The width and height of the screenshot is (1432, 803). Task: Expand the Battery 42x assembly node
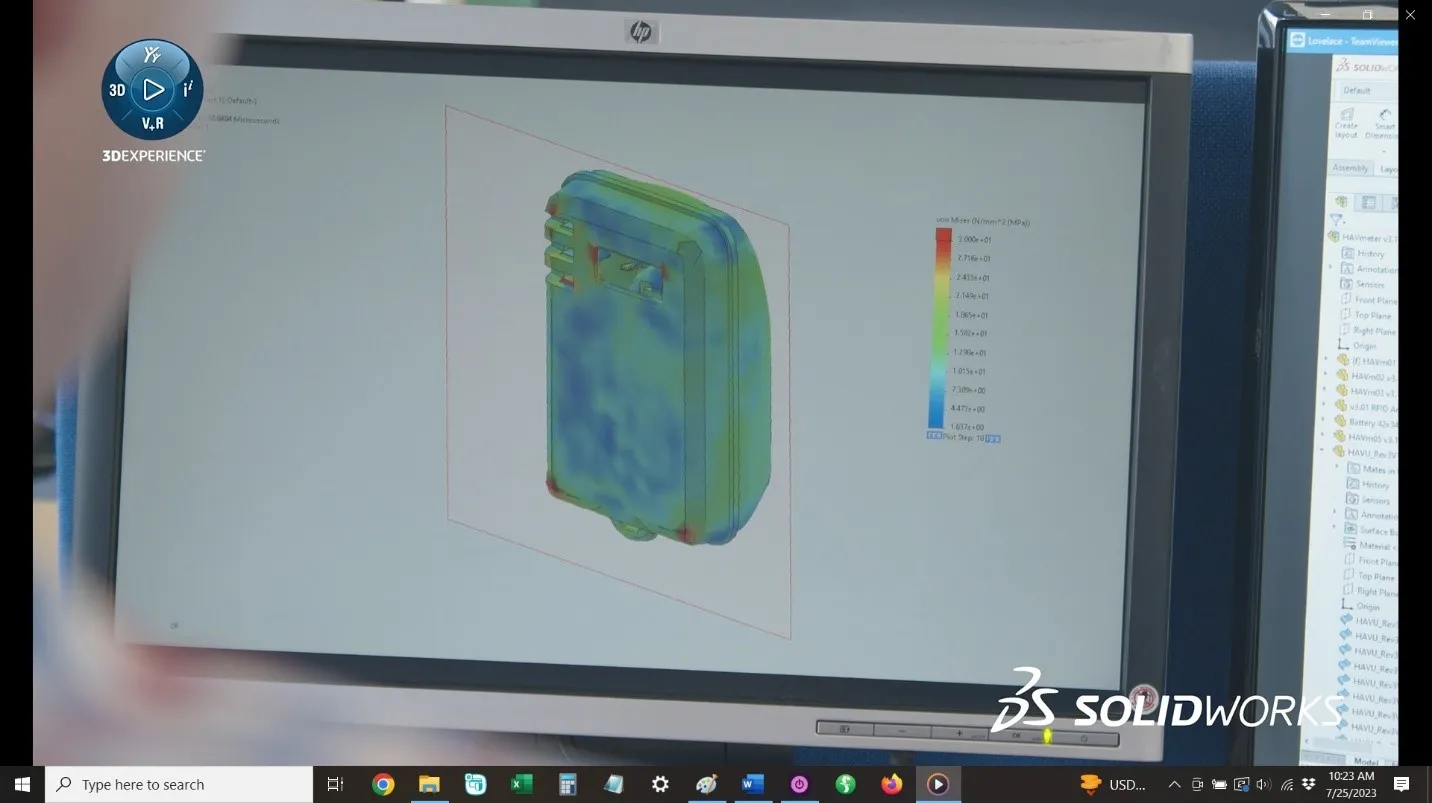(x=1325, y=420)
